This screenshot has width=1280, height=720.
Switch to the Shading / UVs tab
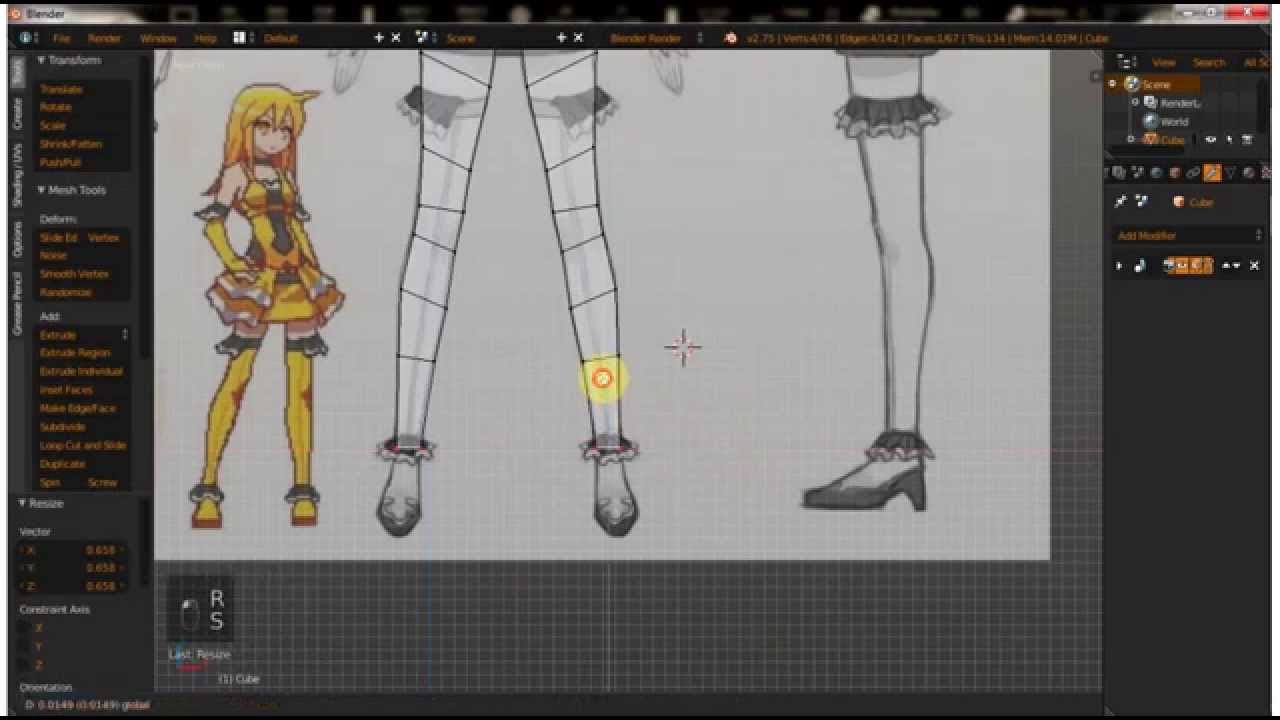click(17, 175)
